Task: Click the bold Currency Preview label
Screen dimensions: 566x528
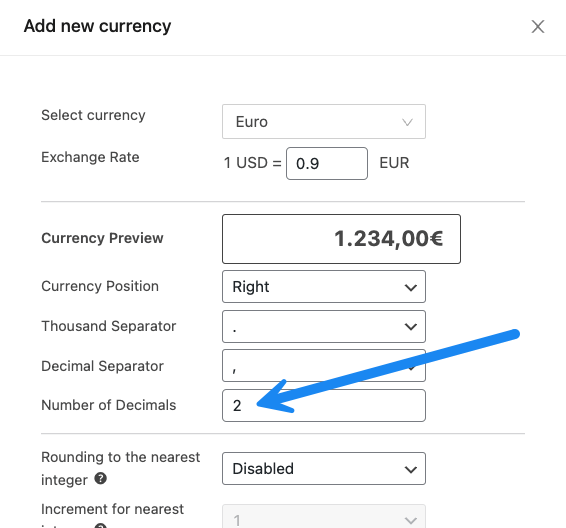Action: point(102,238)
